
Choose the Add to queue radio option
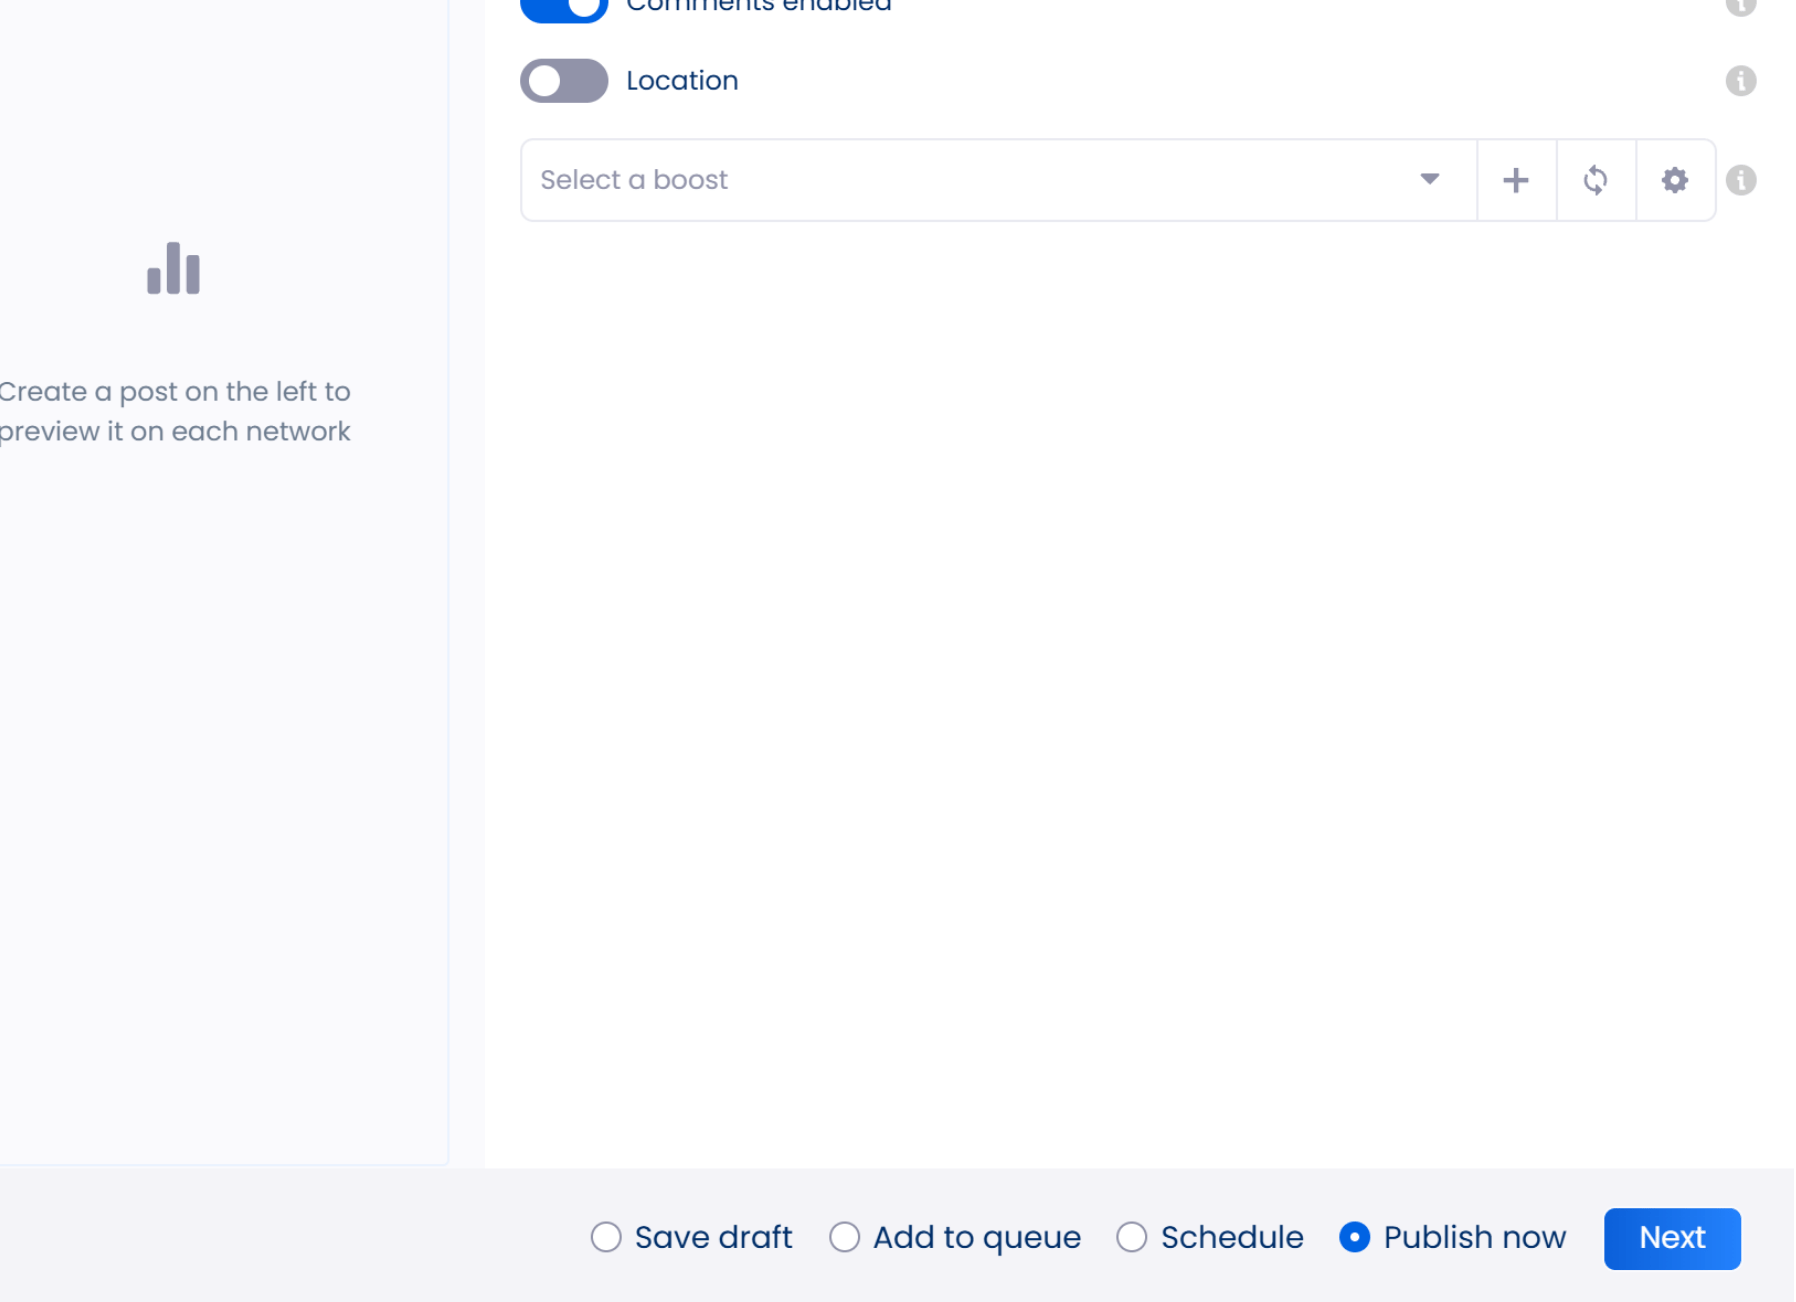pos(844,1237)
